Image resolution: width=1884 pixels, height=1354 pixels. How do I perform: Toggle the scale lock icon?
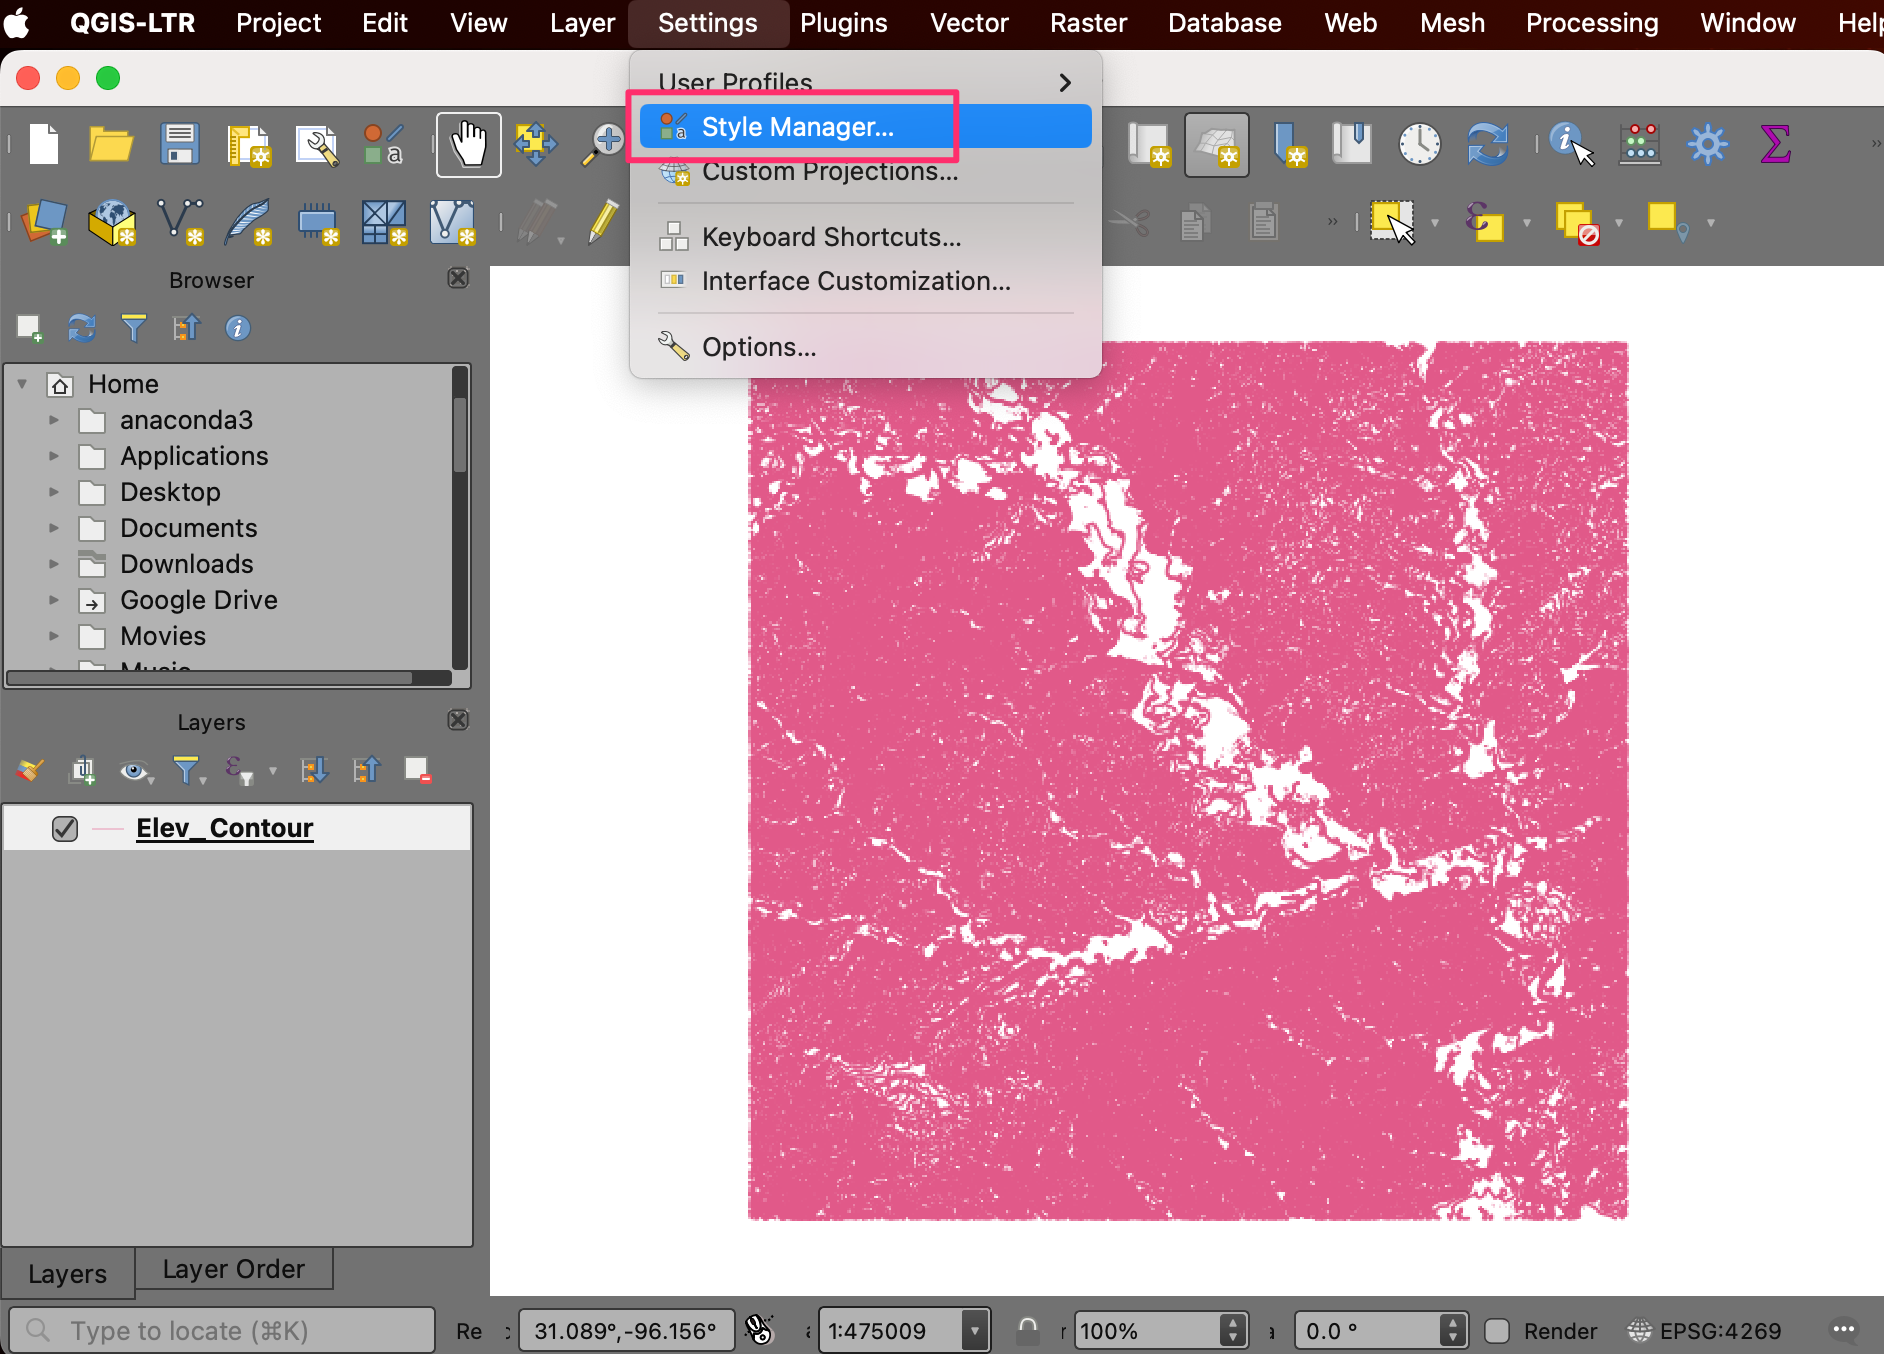[1028, 1331]
